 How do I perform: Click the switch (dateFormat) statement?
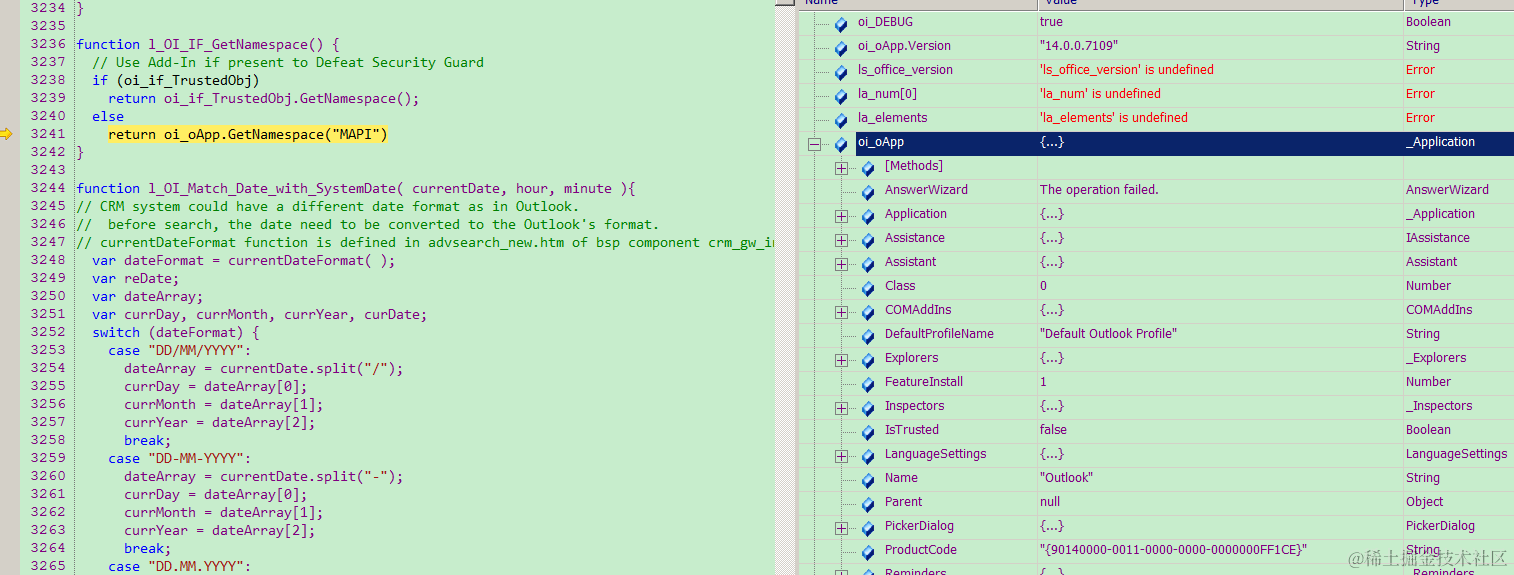coord(176,332)
